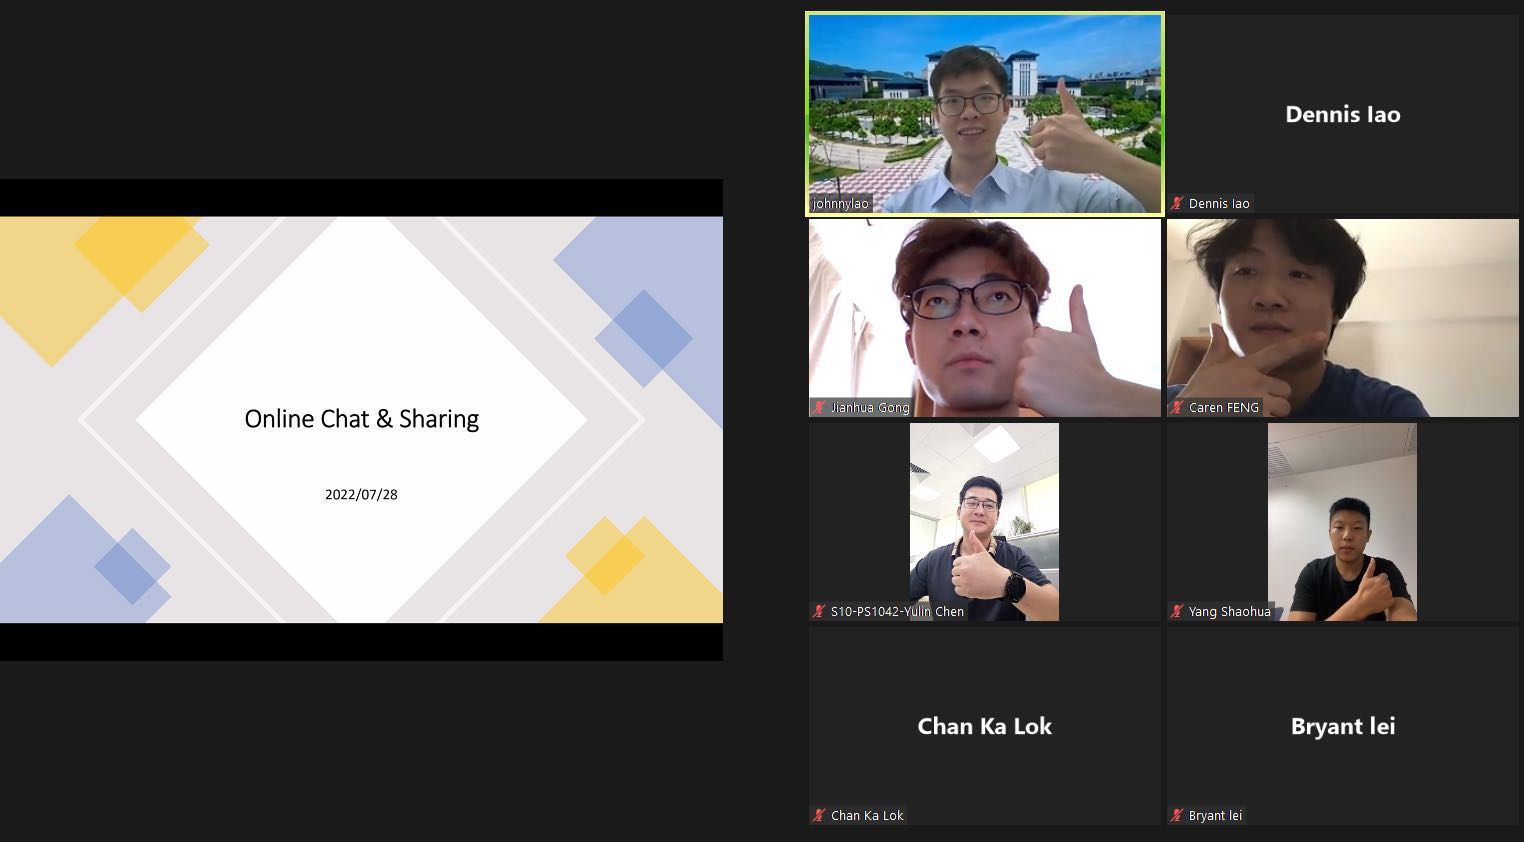Click the small Chan Ka Lok name label
Screen dimensions: 1524x842
point(867,815)
